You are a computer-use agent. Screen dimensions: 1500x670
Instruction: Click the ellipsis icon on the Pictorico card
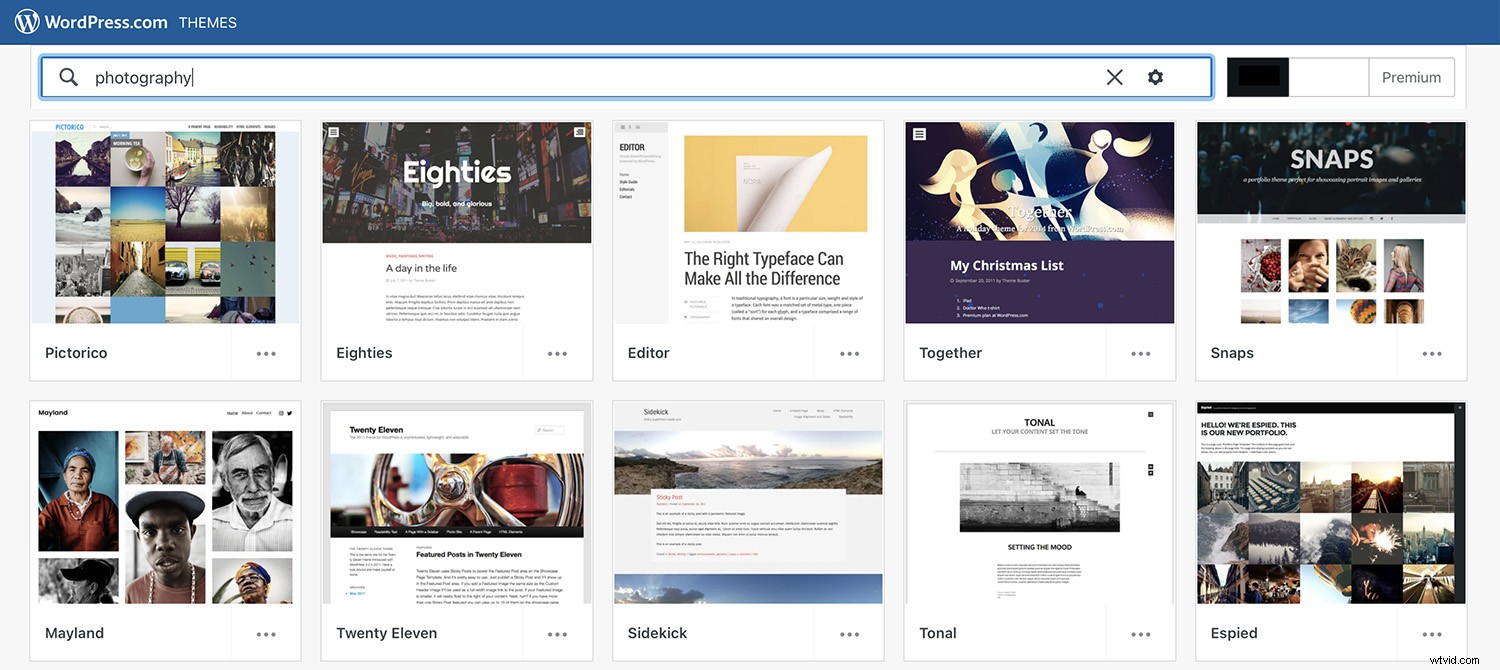265,353
